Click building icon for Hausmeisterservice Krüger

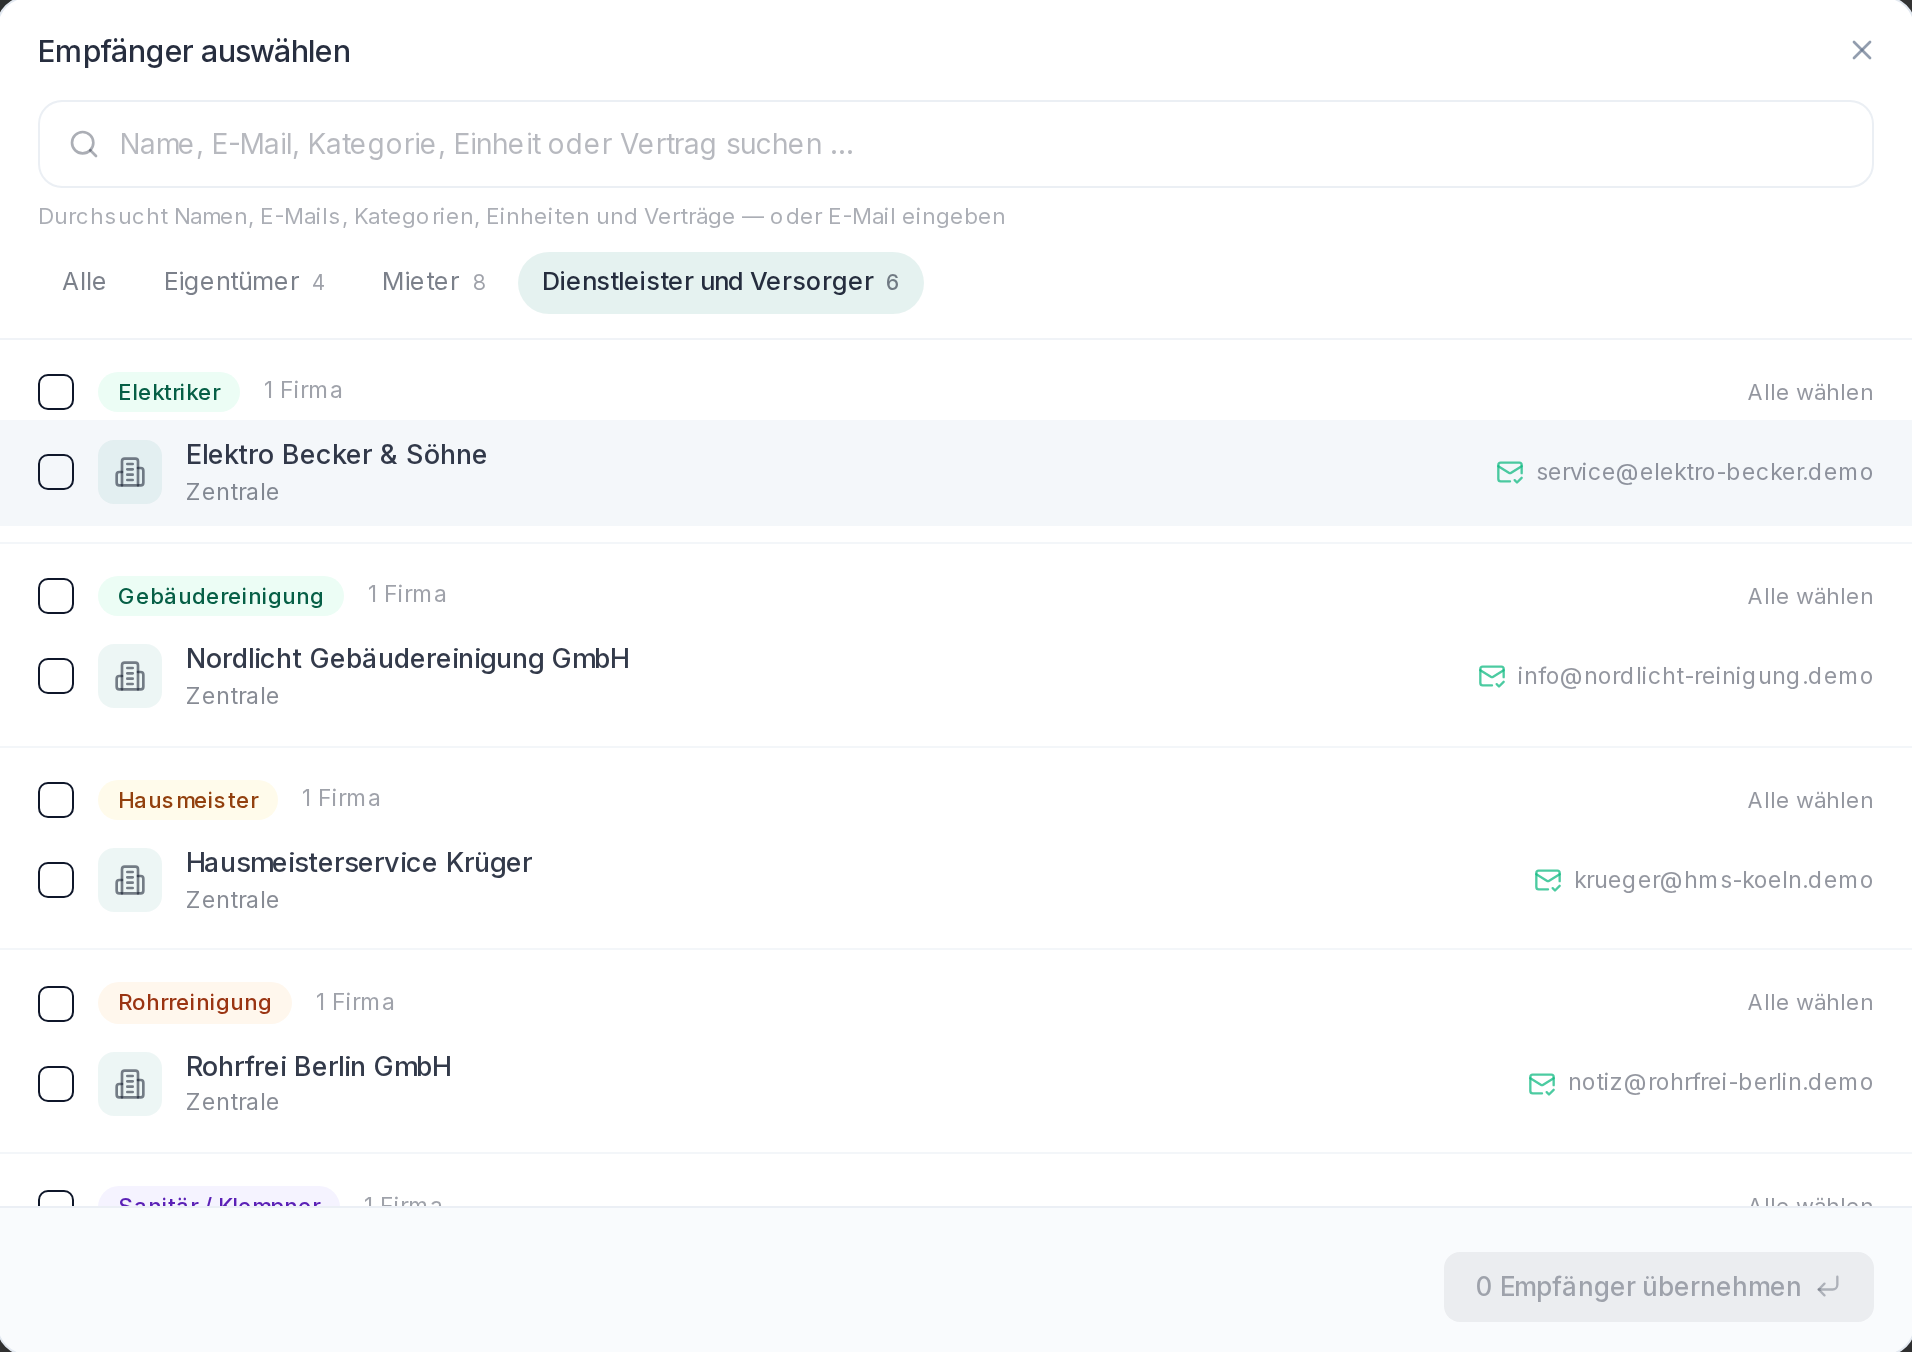130,880
